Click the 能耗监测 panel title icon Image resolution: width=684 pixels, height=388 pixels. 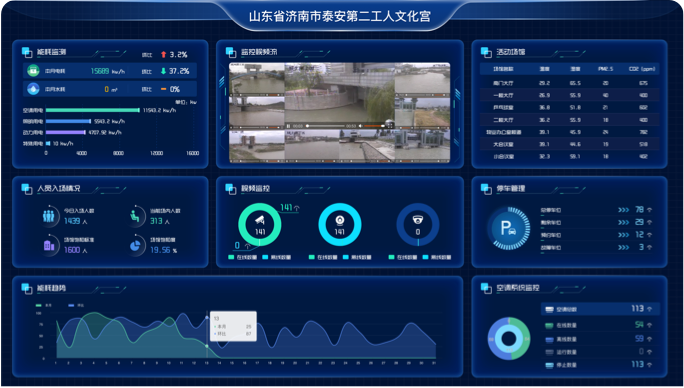tap(27, 52)
